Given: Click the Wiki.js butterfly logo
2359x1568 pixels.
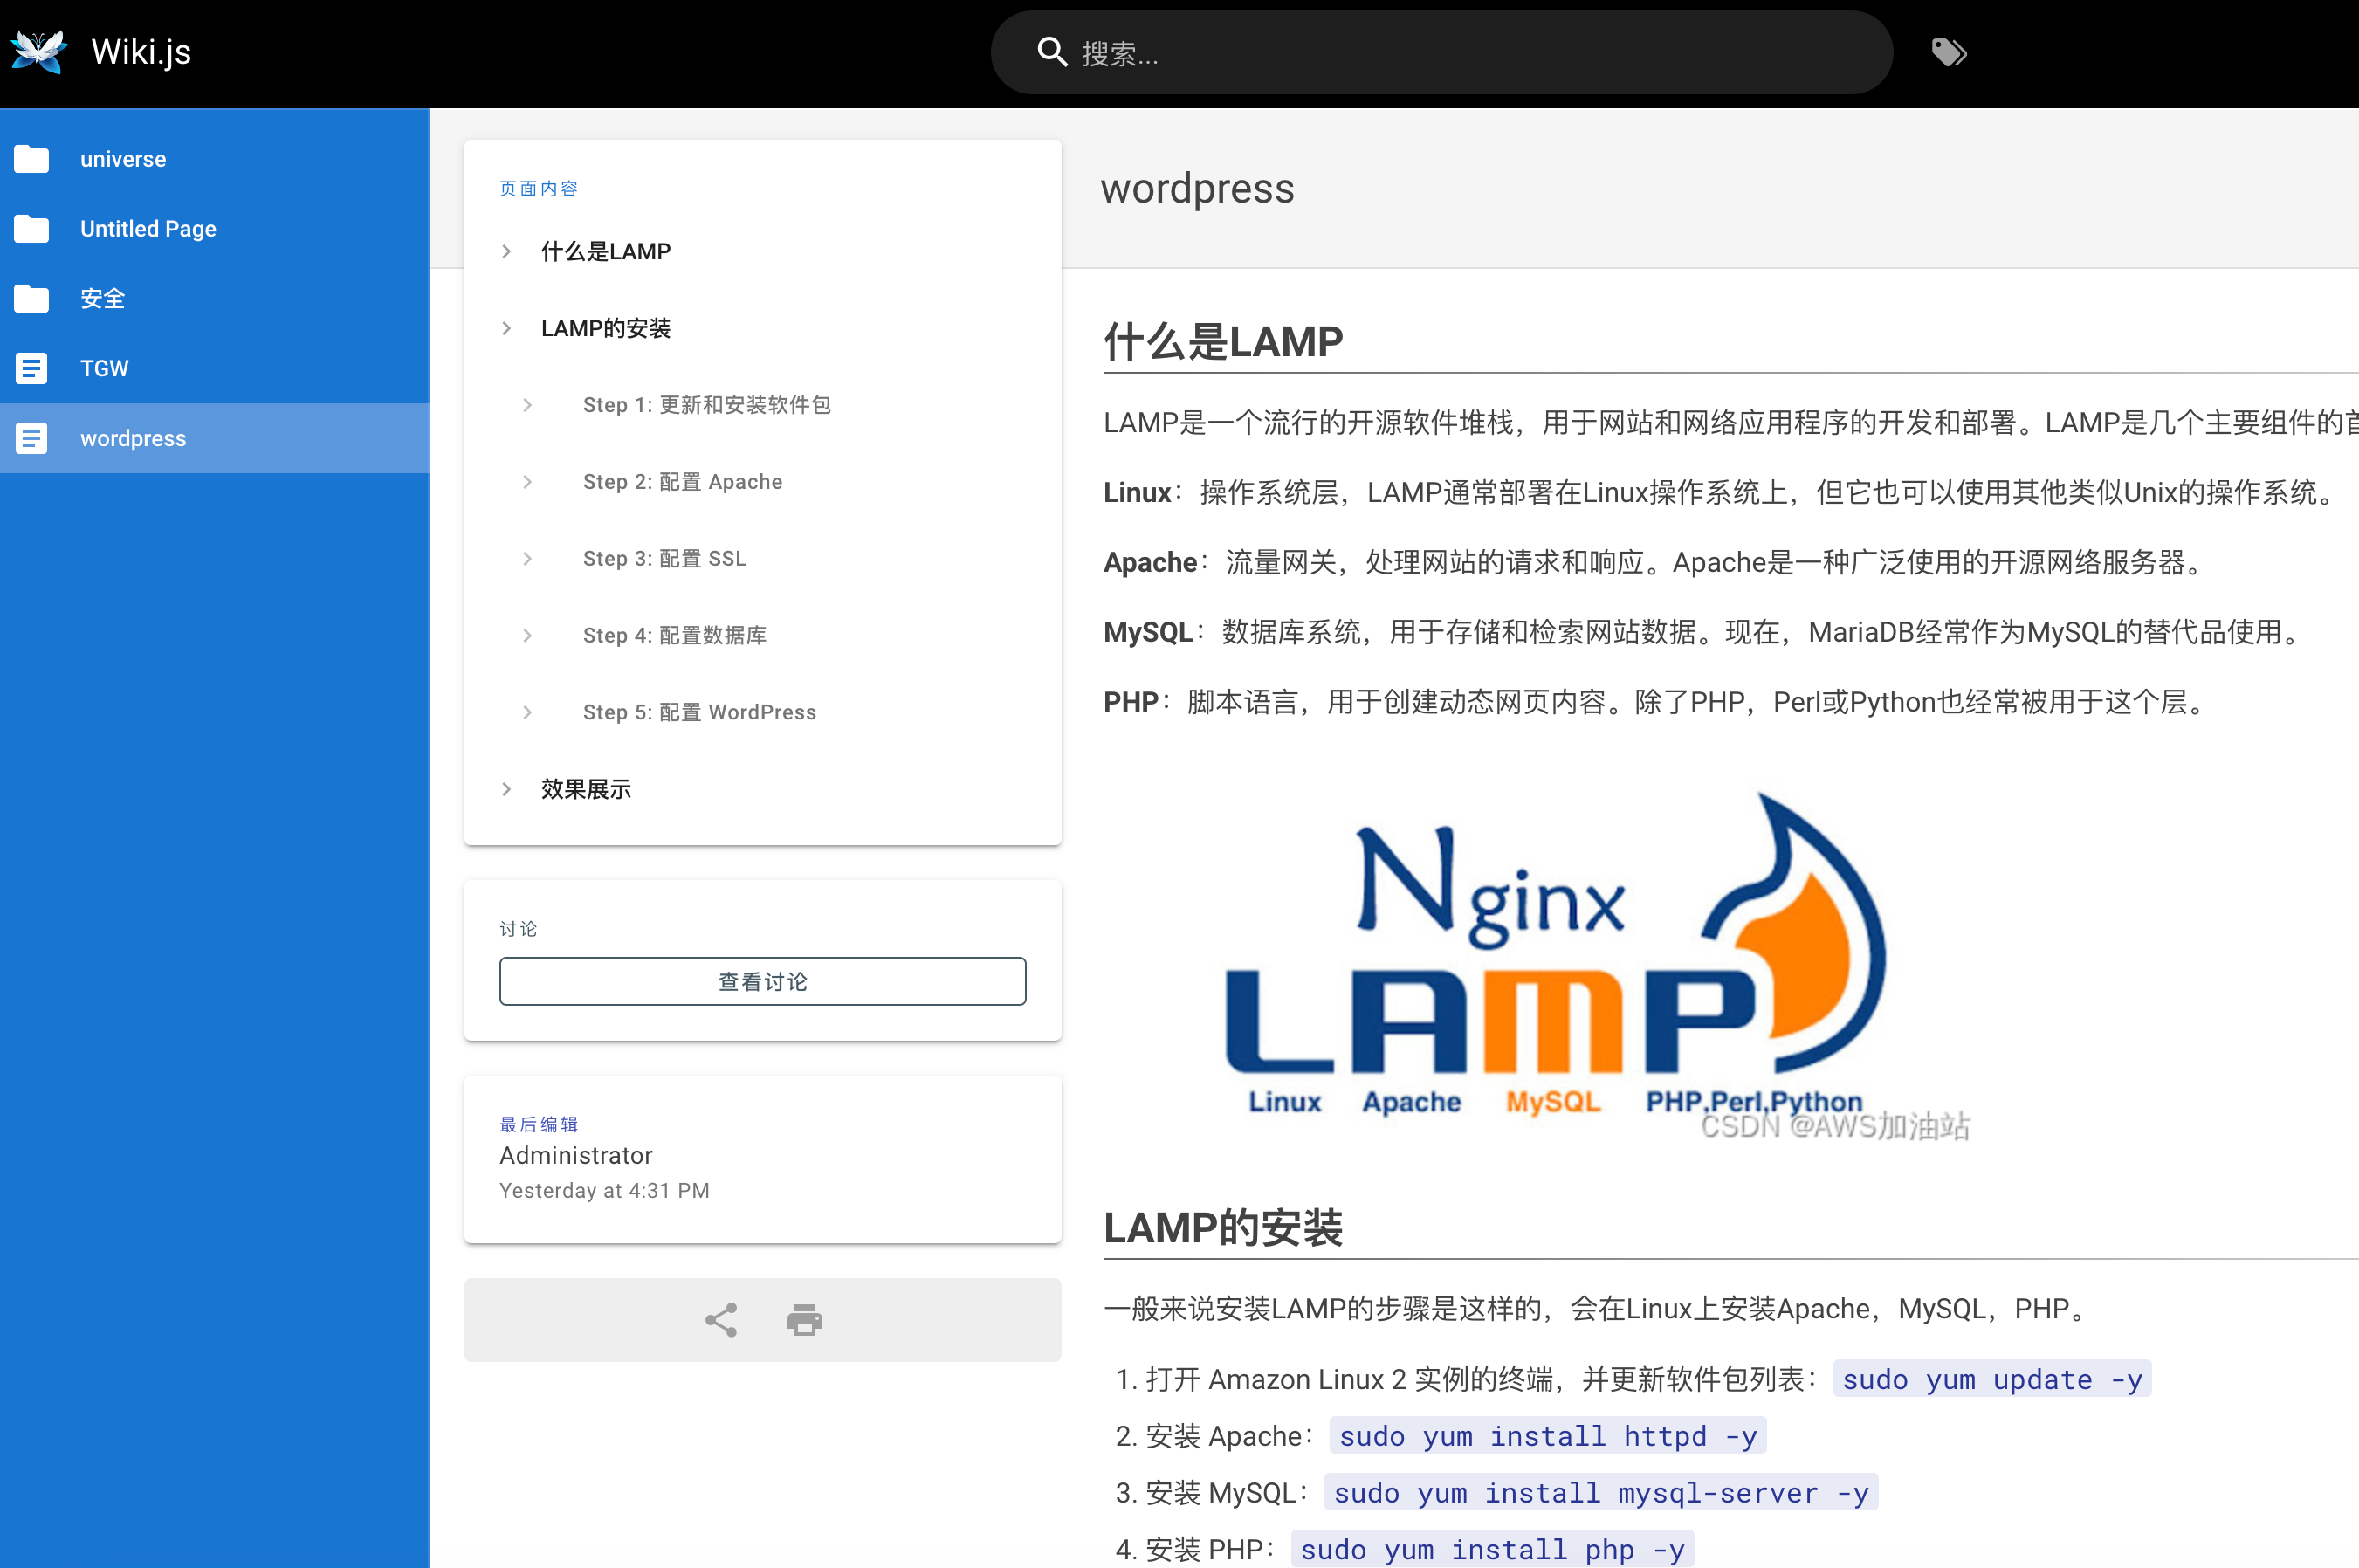Looking at the screenshot, I should [x=38, y=50].
